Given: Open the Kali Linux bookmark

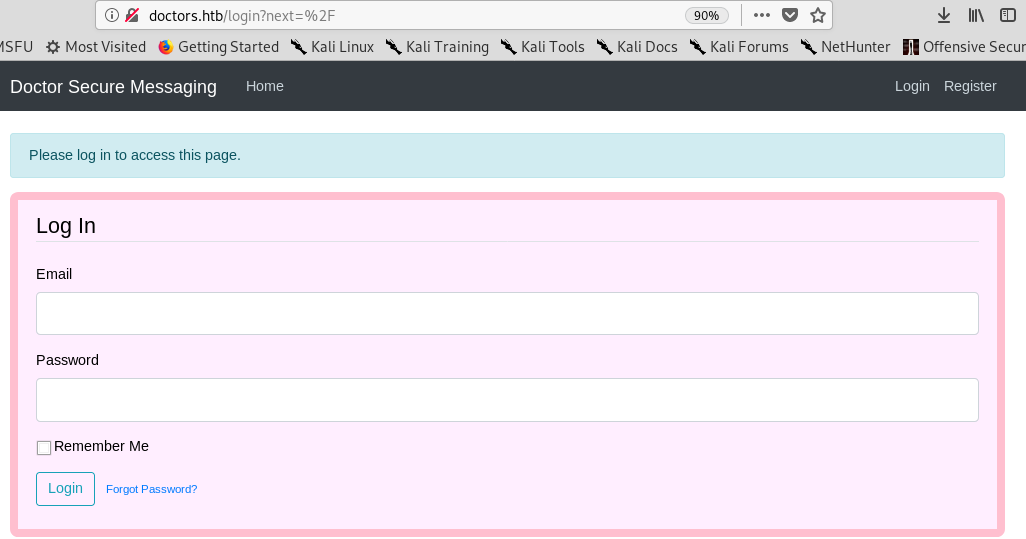Looking at the screenshot, I should point(332,46).
